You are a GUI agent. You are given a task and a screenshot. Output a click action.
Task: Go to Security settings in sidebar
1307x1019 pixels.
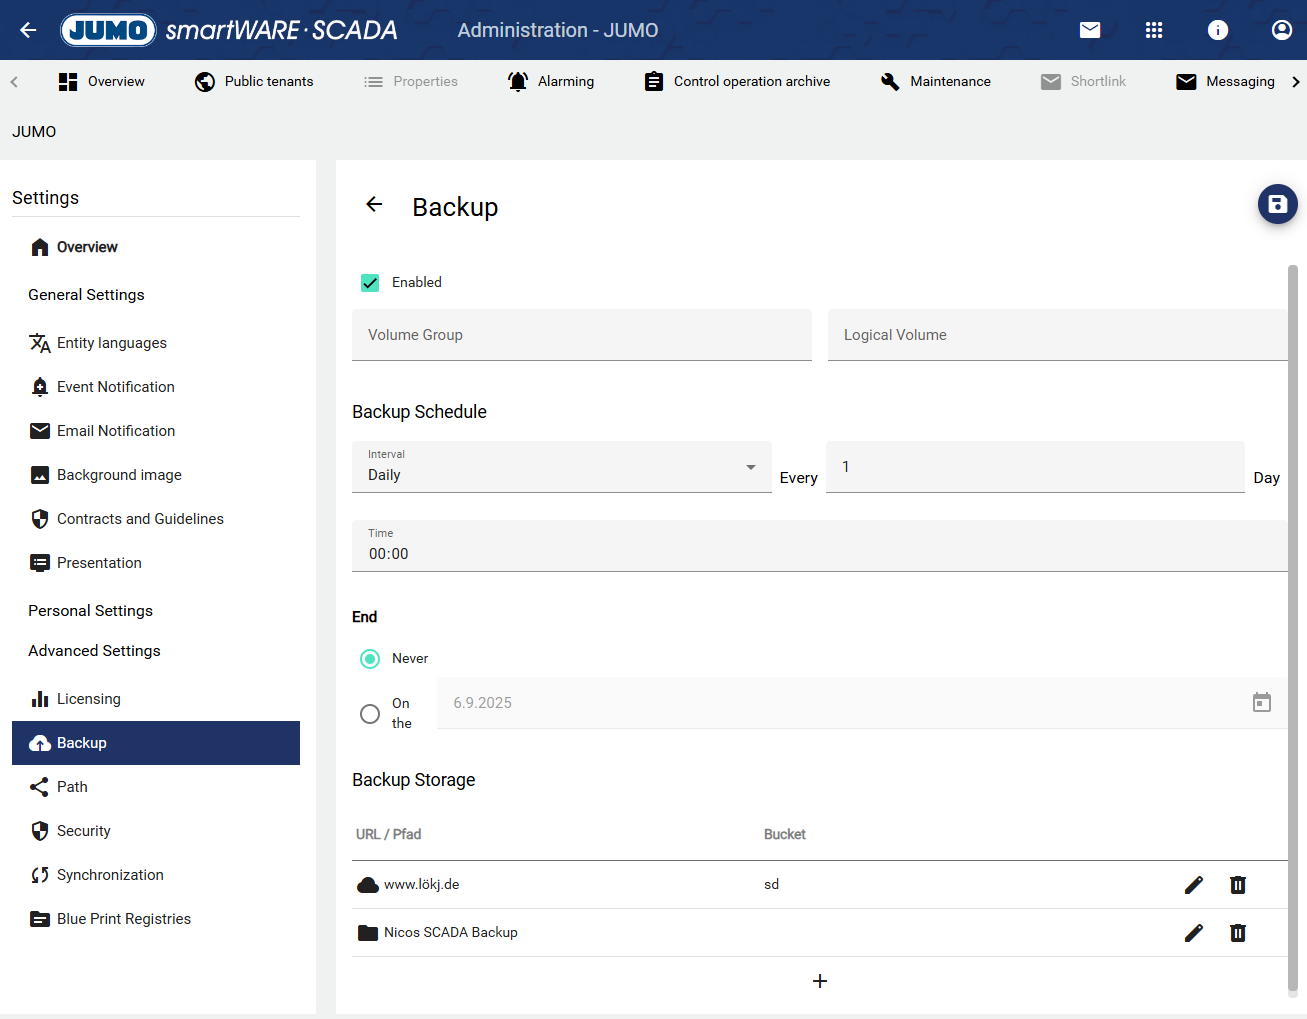coord(84,831)
